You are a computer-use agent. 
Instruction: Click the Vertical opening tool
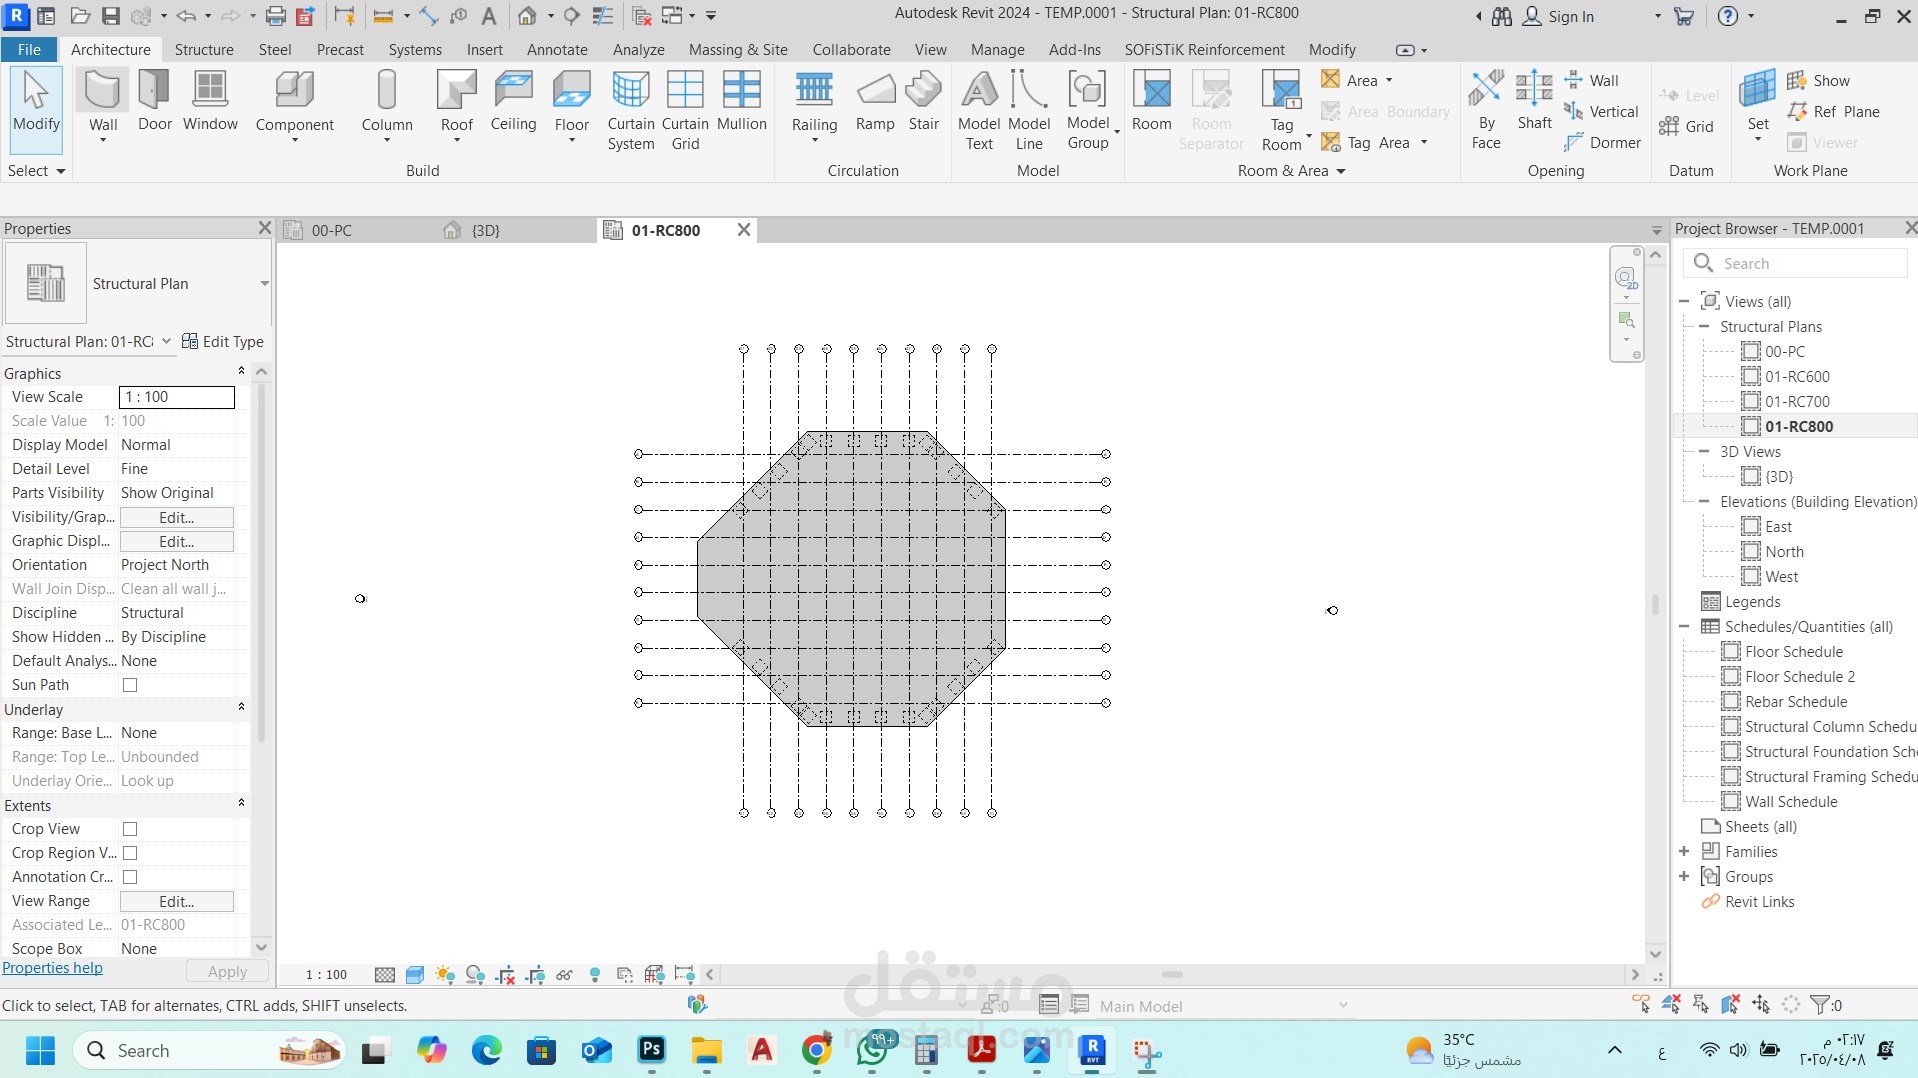coord(1601,111)
